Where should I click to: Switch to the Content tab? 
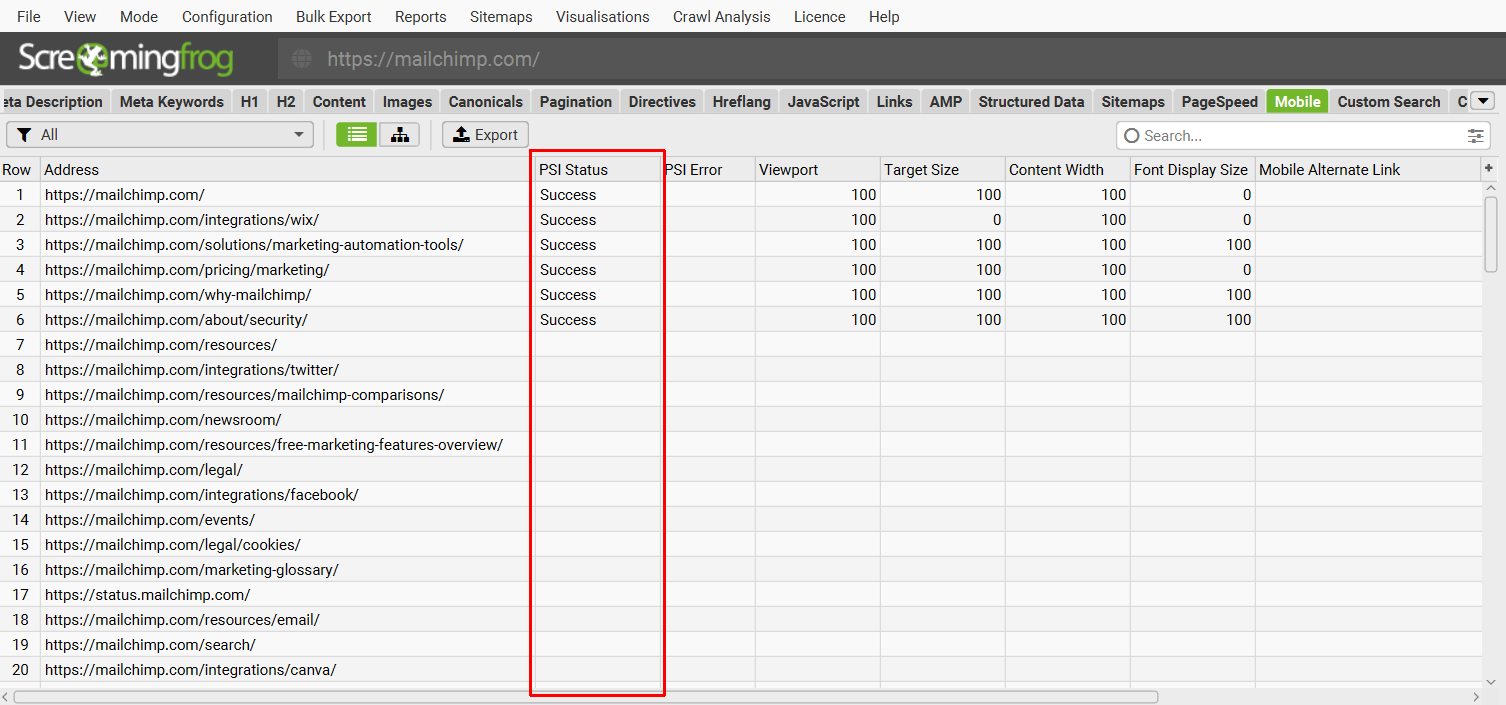pos(339,101)
